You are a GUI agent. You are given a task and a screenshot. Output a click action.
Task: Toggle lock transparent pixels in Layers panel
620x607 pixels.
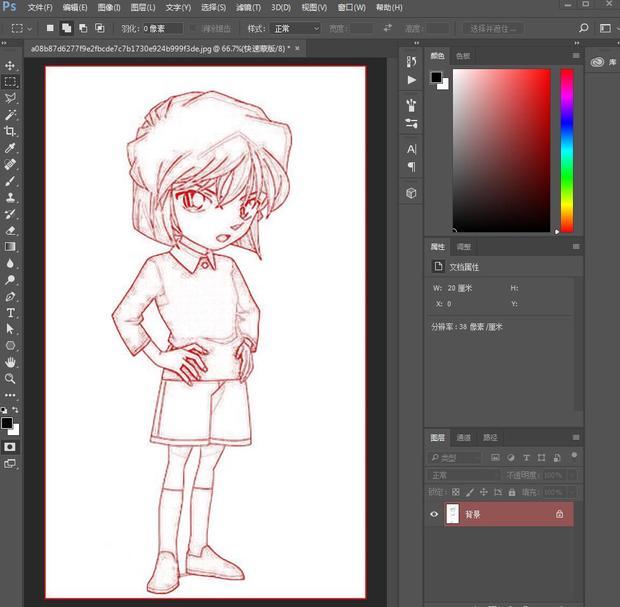click(x=456, y=492)
